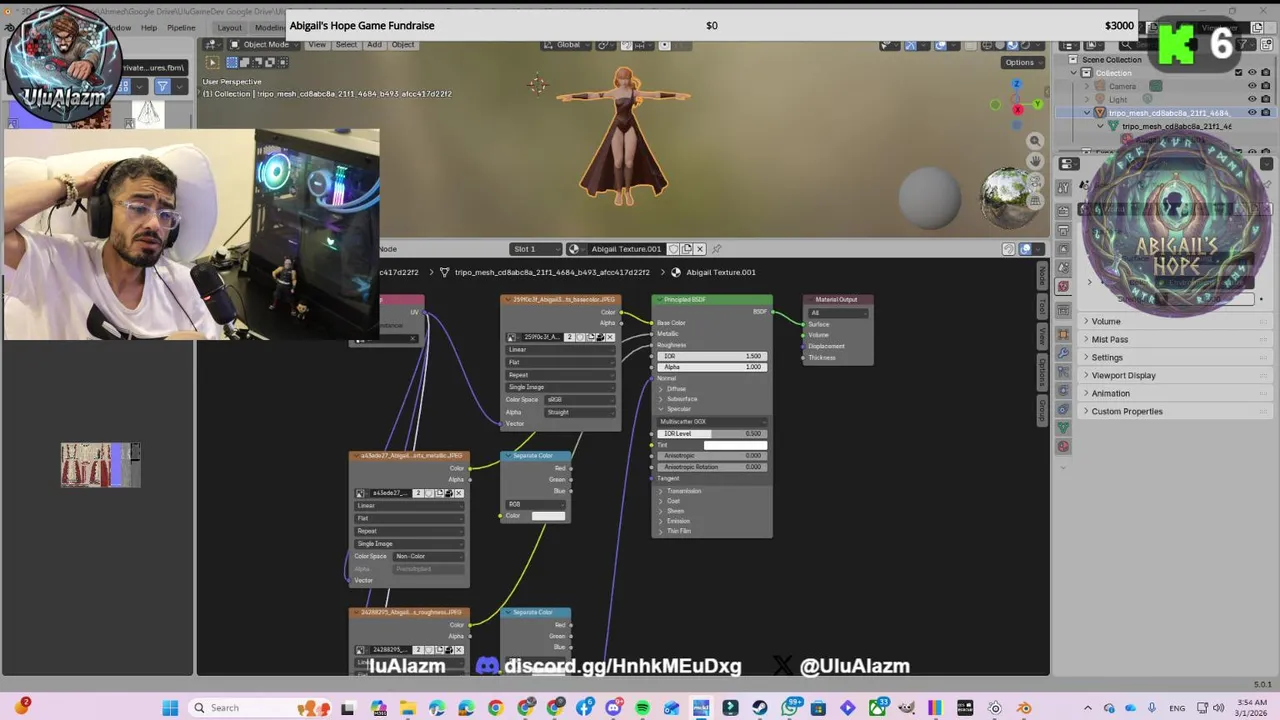1280x720 pixels.
Task: Open the Select menu in 3D viewport
Action: [x=346, y=44]
